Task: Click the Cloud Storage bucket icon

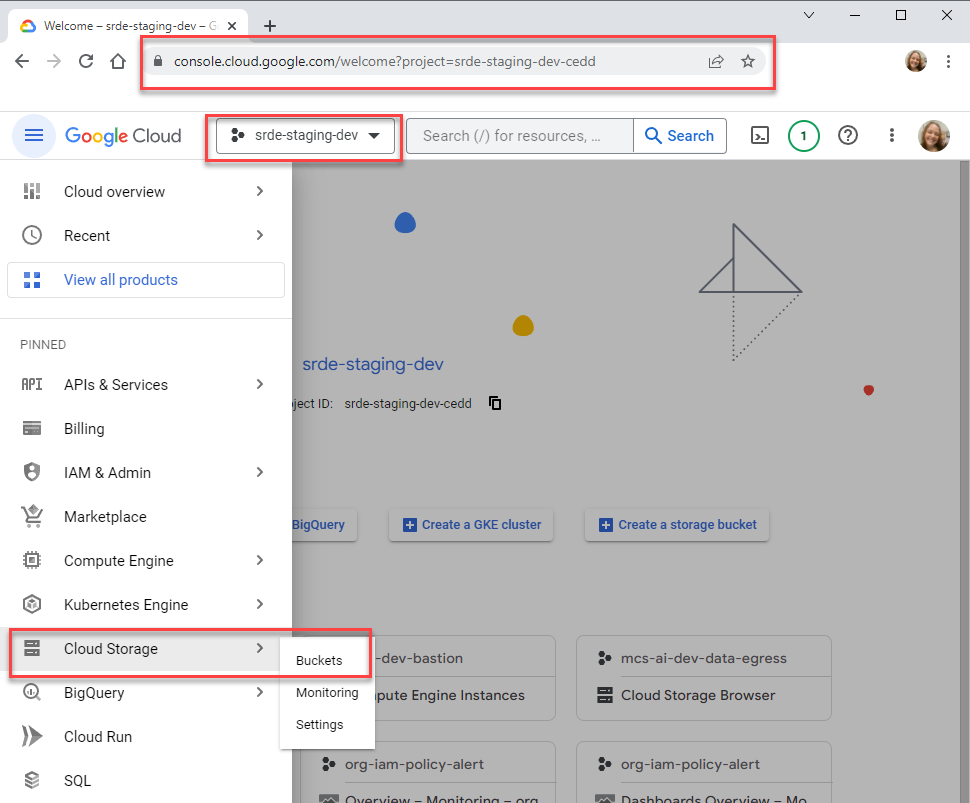Action: 32,648
